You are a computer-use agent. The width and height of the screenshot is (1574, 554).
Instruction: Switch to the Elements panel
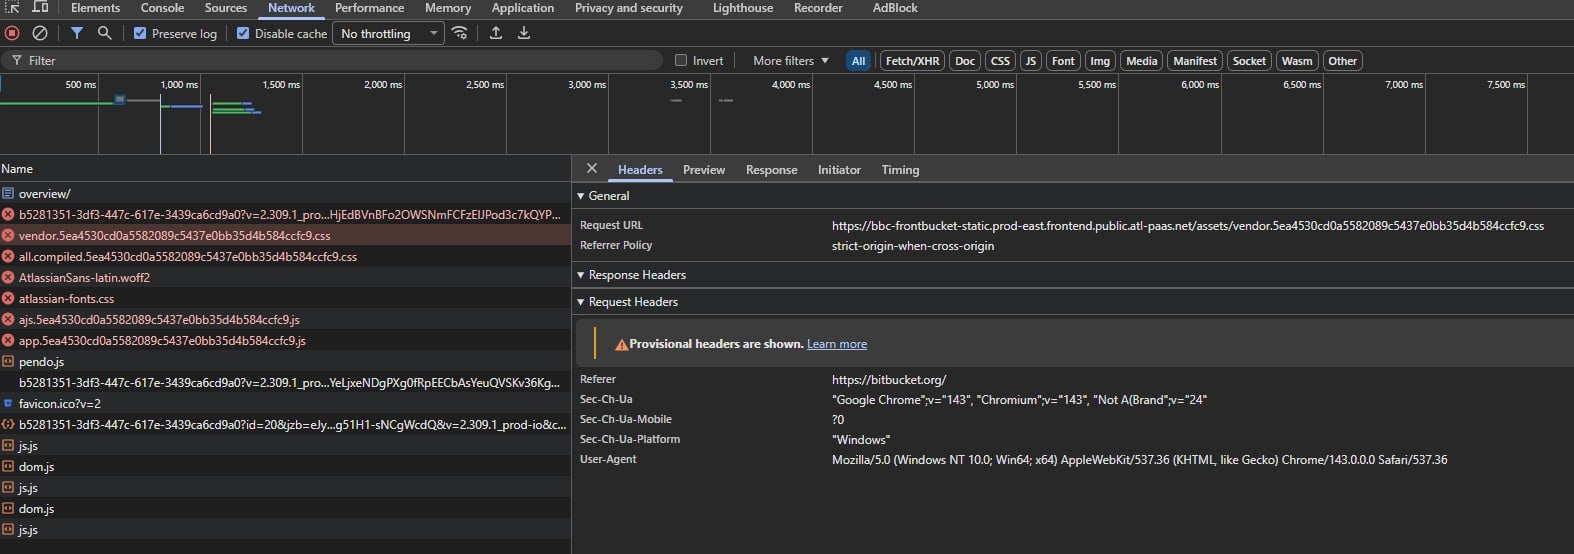[x=95, y=7]
